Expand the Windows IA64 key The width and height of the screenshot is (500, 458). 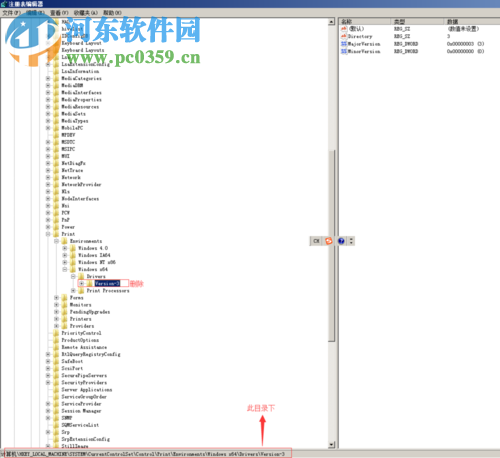coord(65,255)
